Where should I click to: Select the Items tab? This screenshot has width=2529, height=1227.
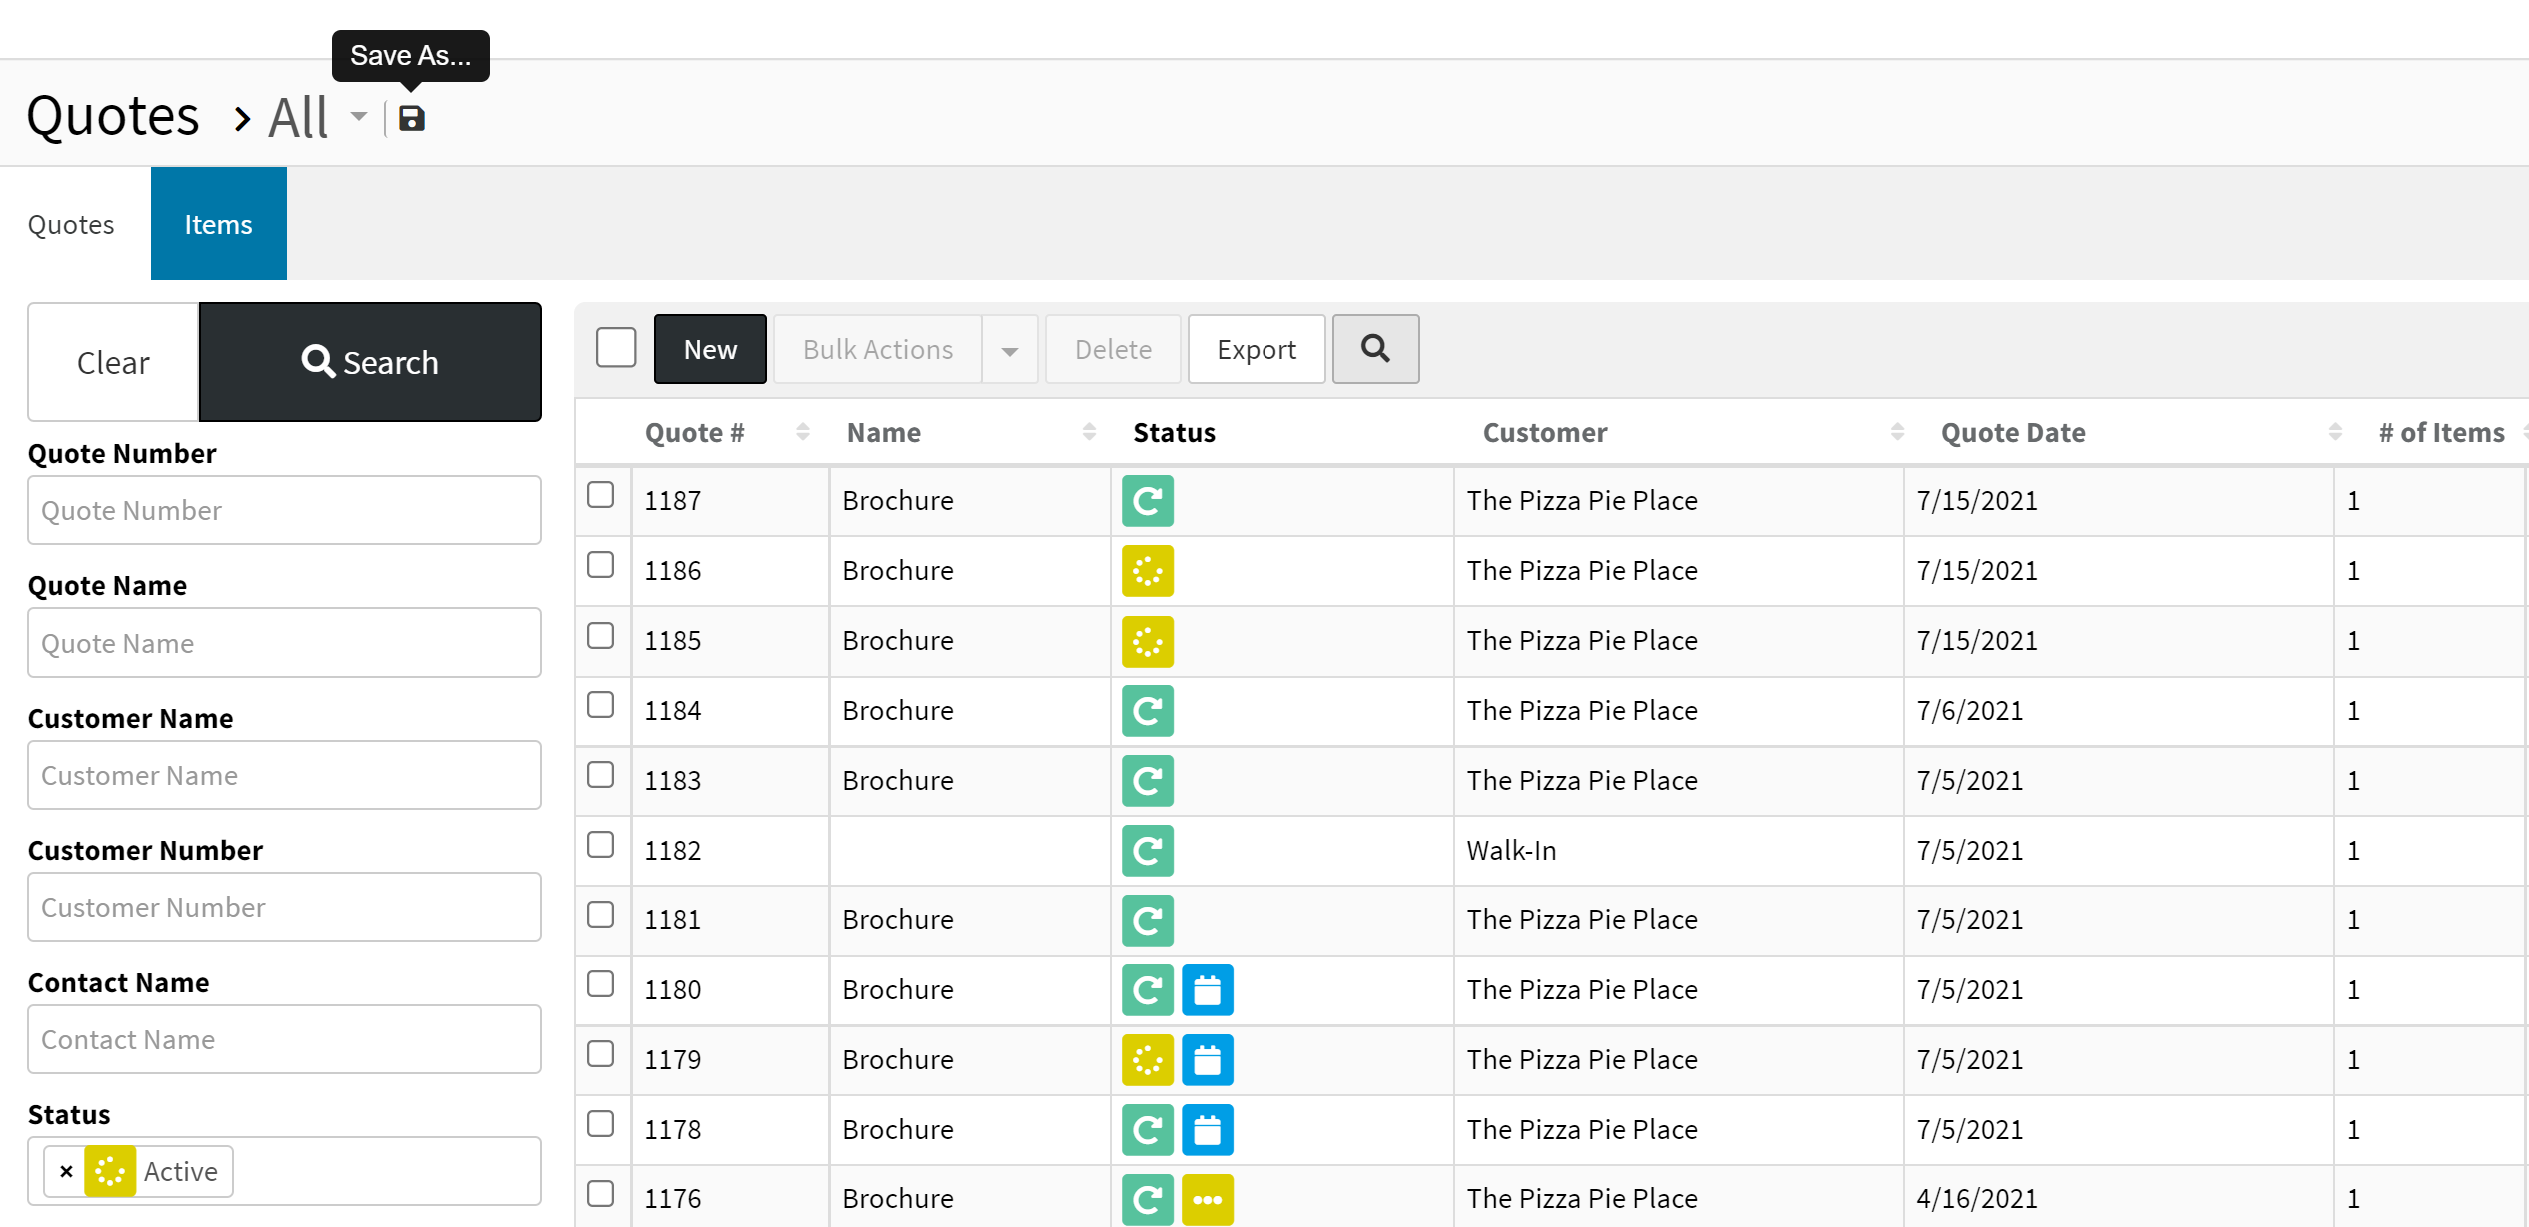218,224
